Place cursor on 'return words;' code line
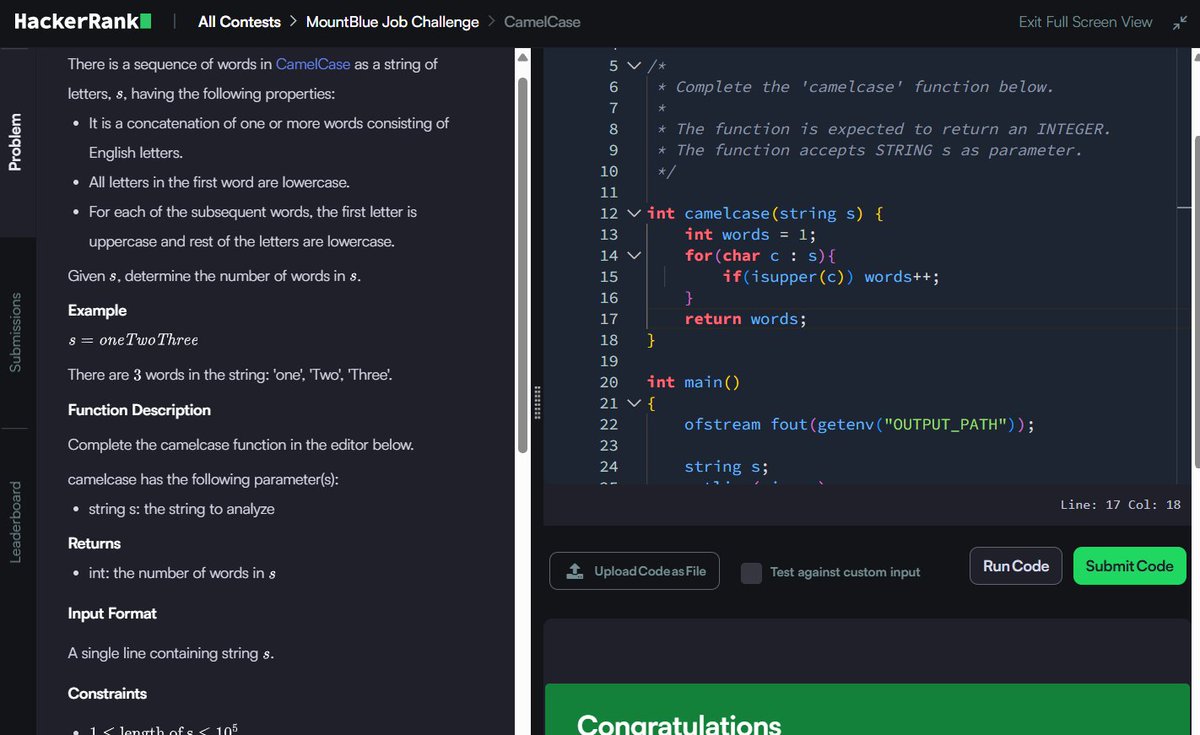The width and height of the screenshot is (1200, 735). coord(745,319)
